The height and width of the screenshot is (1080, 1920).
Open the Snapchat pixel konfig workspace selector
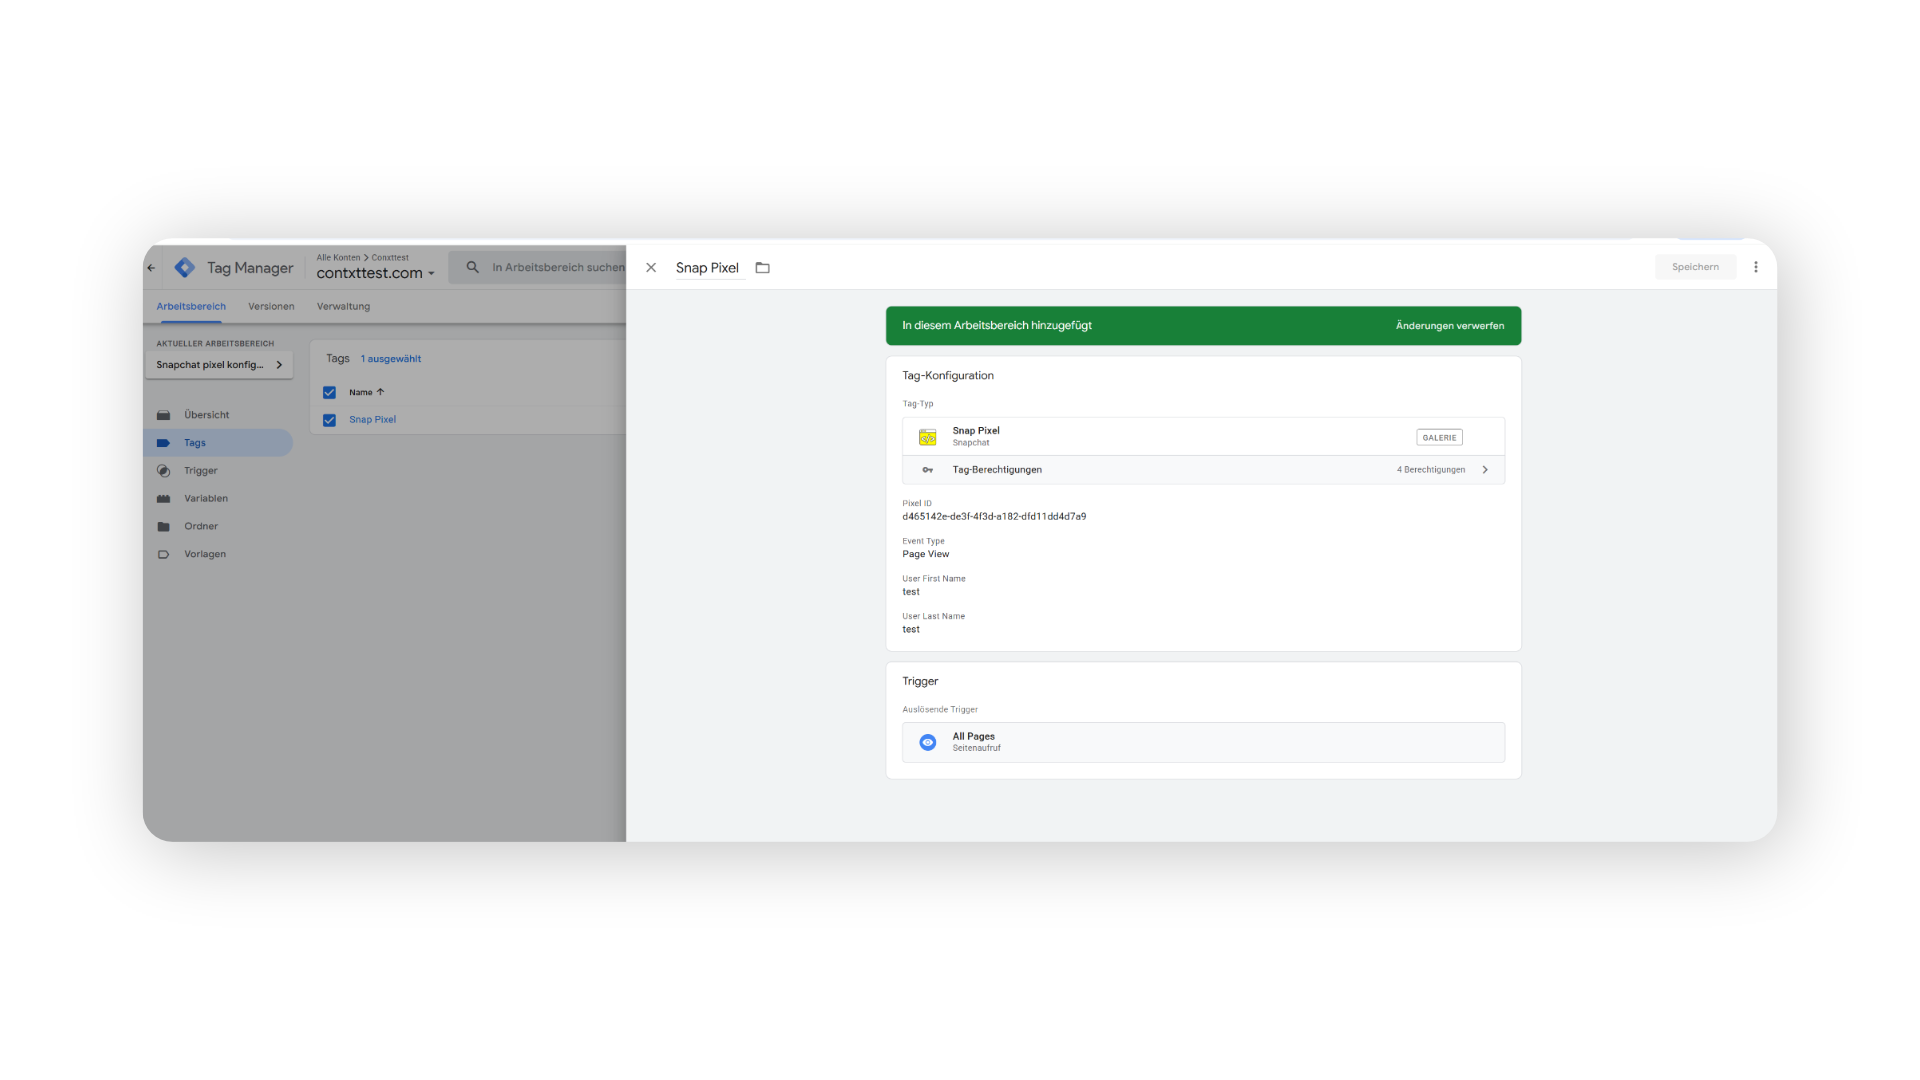coord(219,365)
